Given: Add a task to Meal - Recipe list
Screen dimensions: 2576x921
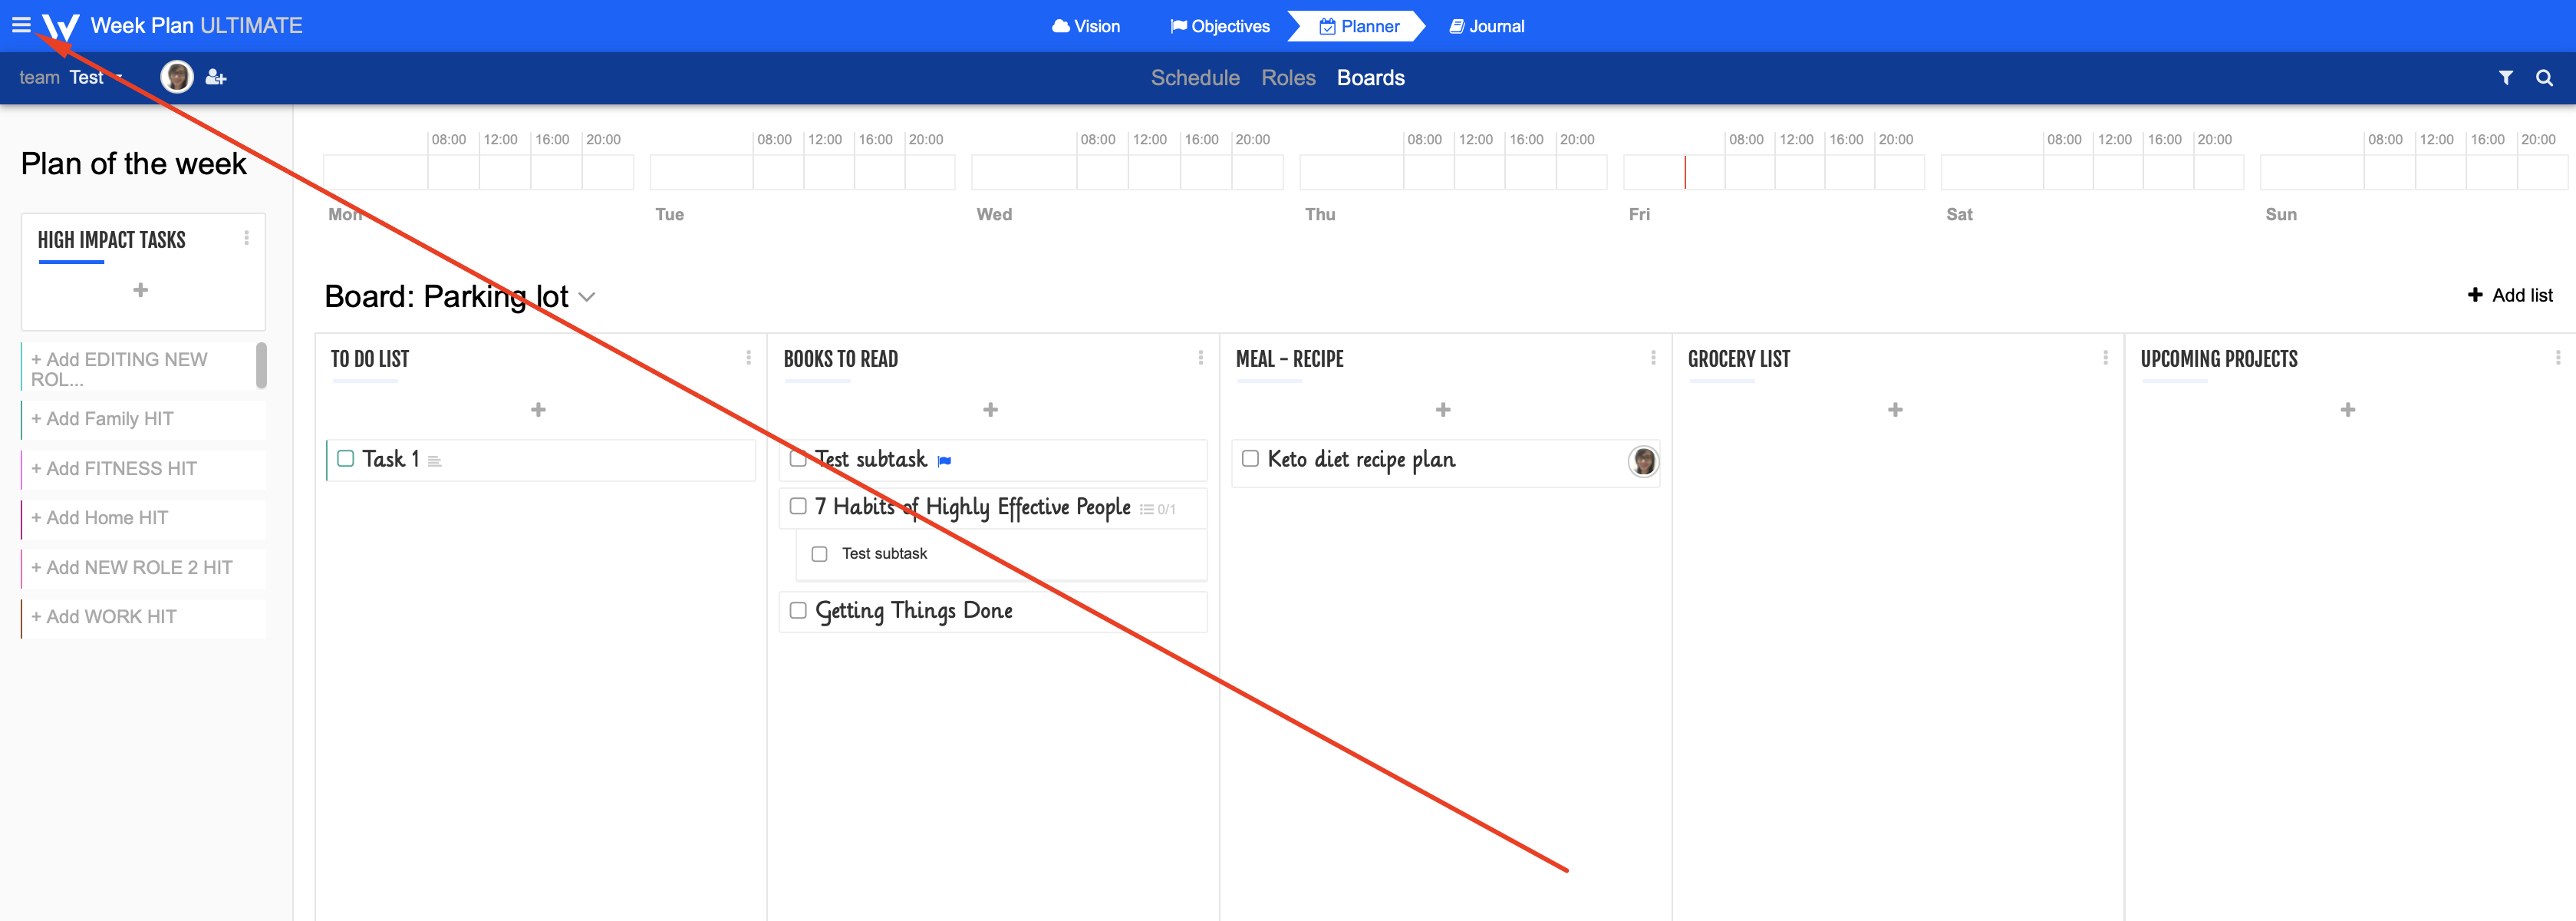Looking at the screenshot, I should pos(1443,410).
